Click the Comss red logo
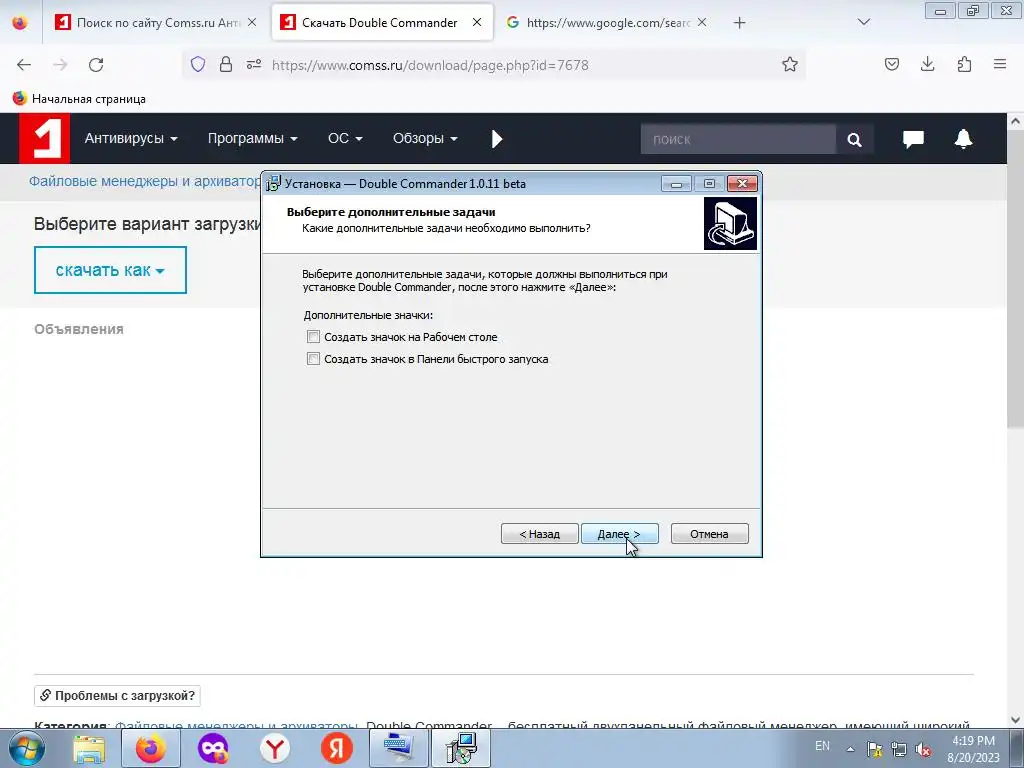 tap(44, 138)
